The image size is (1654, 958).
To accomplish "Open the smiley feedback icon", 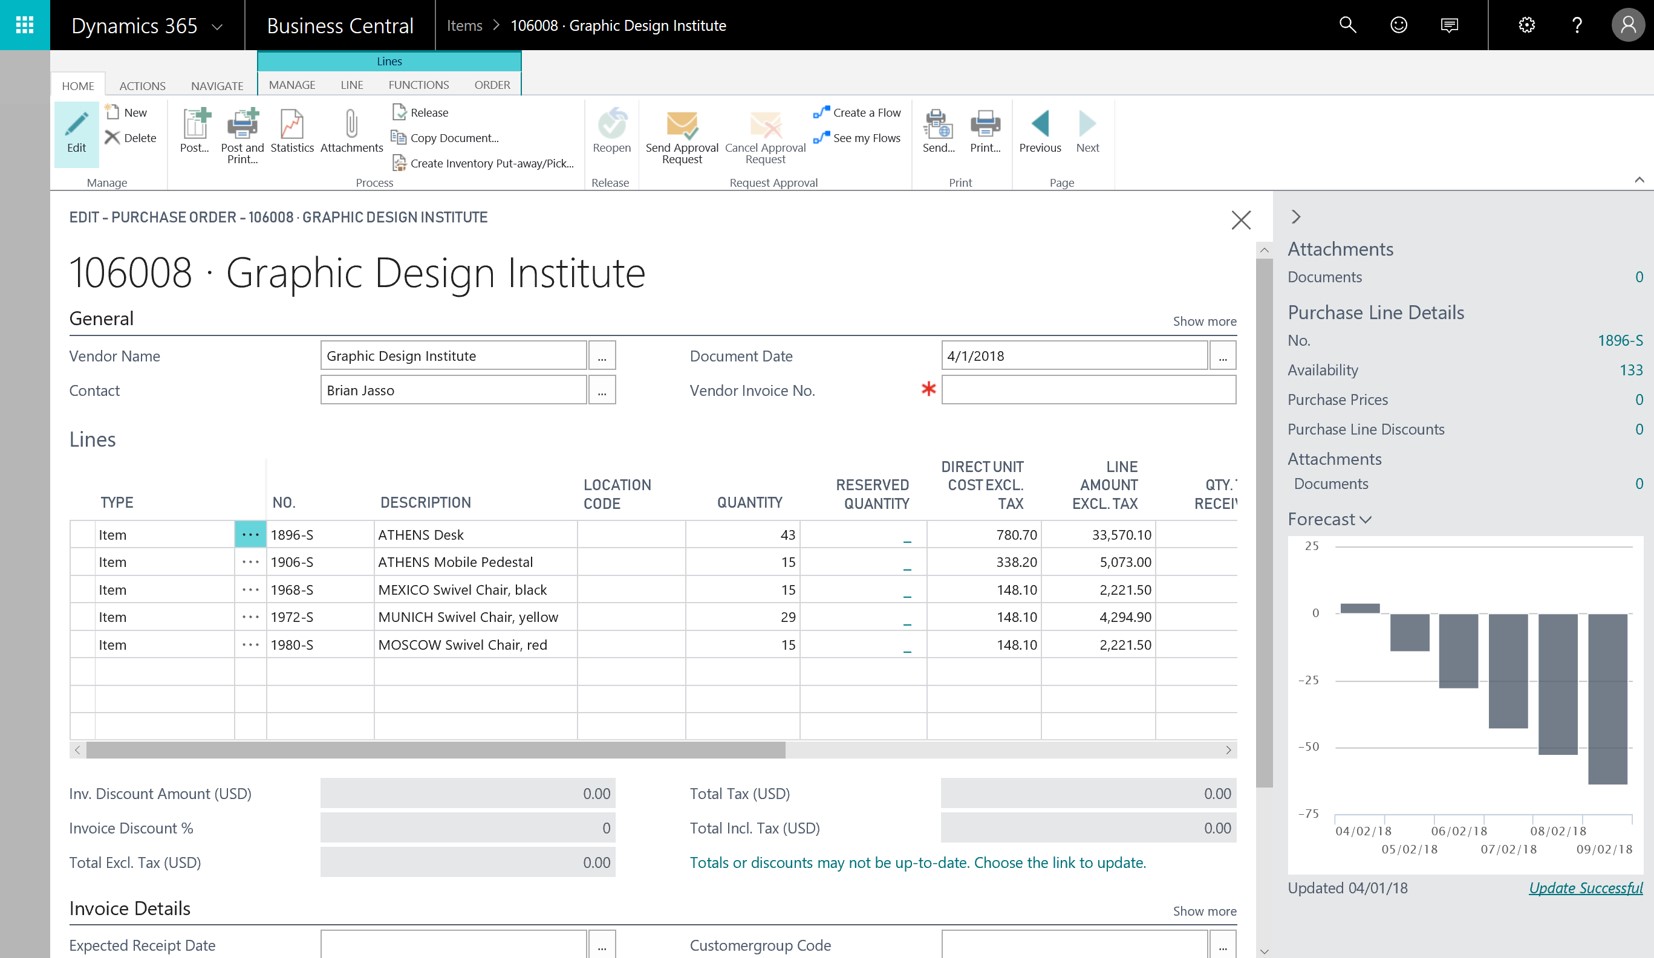I will [1398, 25].
